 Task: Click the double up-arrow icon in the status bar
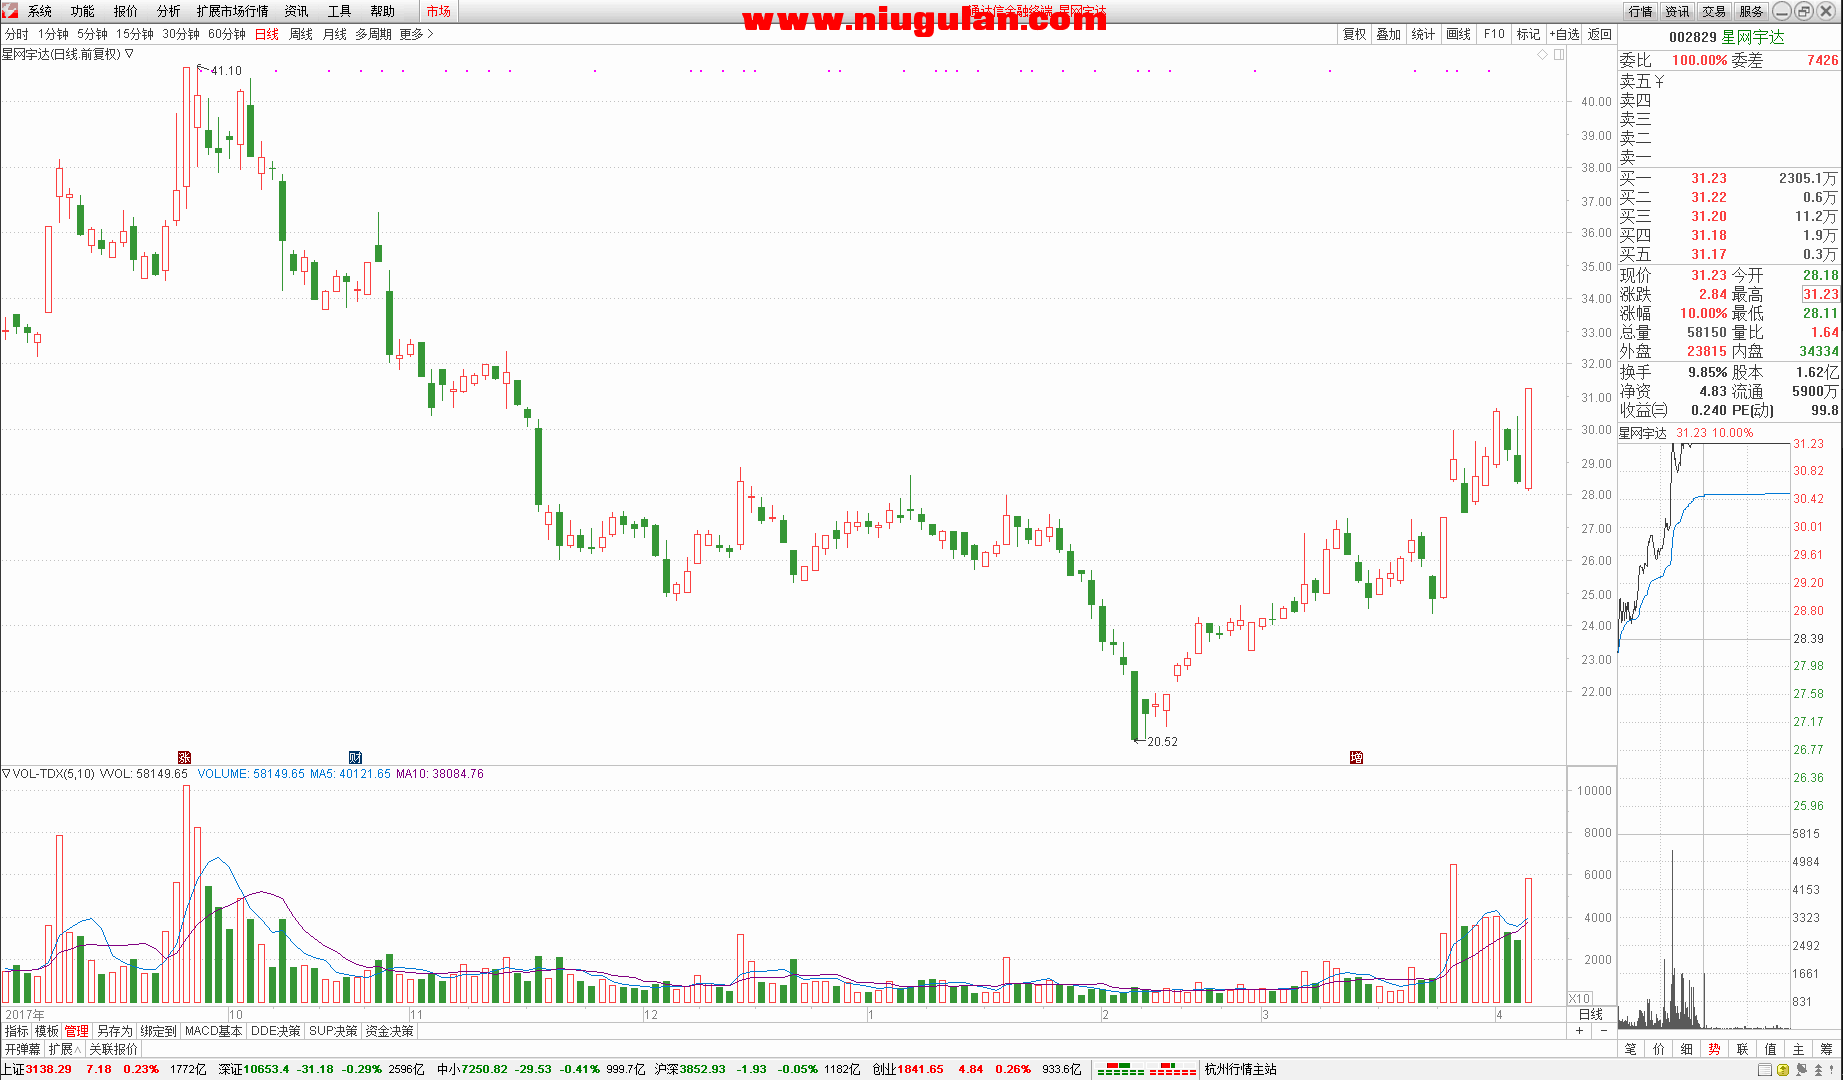(1818, 1069)
